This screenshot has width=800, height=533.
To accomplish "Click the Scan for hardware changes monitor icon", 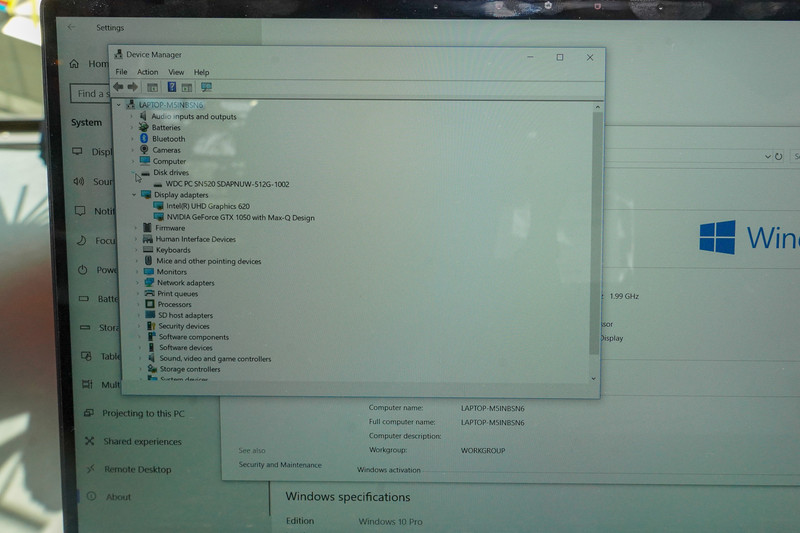I will (206, 87).
